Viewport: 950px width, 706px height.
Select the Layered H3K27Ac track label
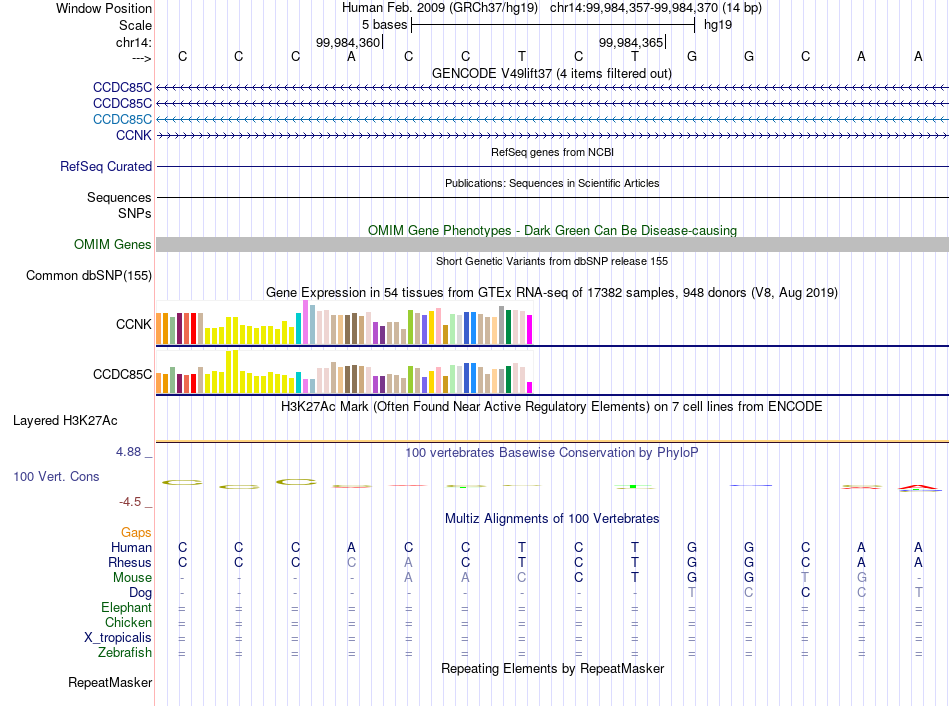tap(65, 421)
